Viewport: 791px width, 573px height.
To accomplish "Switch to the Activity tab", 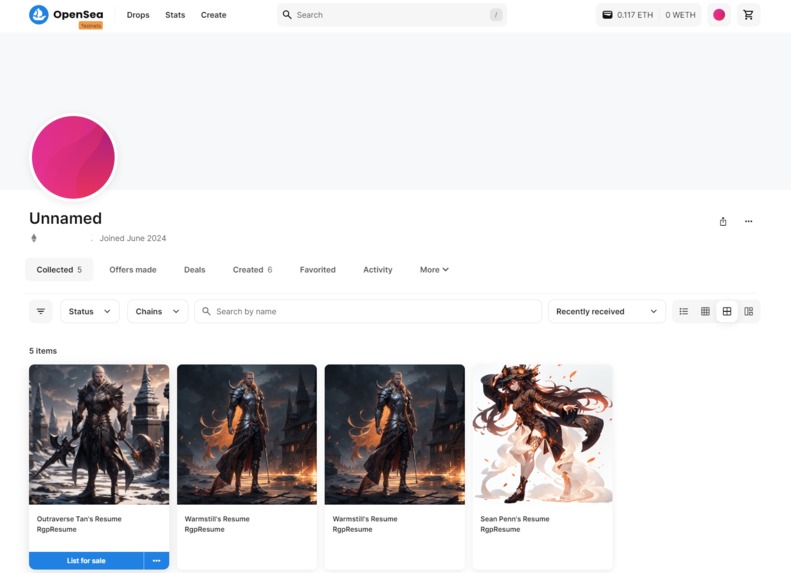I will (x=377, y=270).
